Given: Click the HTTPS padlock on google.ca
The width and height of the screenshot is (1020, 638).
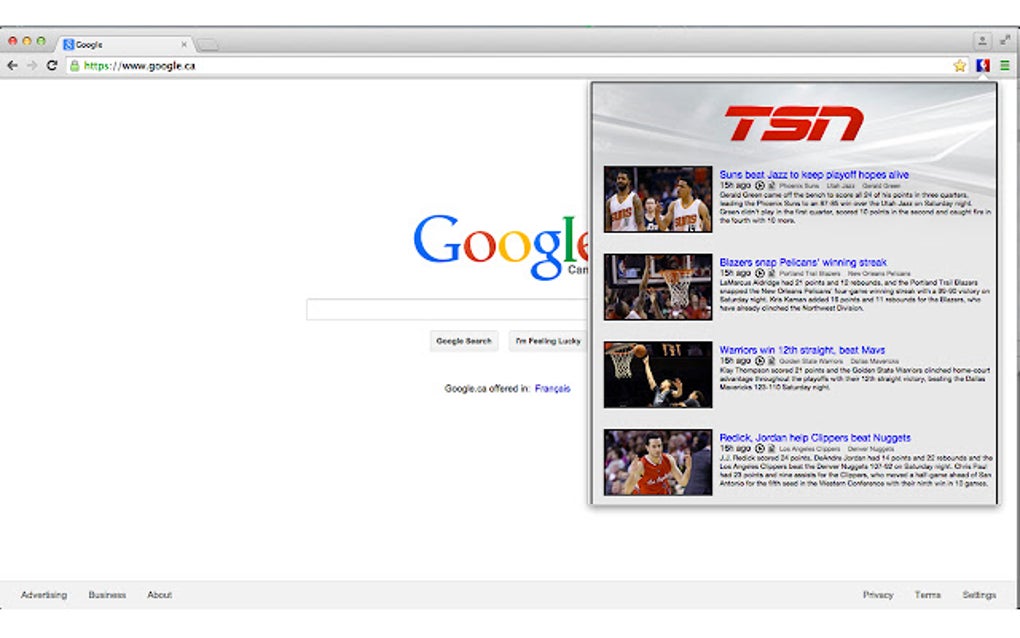Looking at the screenshot, I should tap(76, 64).
